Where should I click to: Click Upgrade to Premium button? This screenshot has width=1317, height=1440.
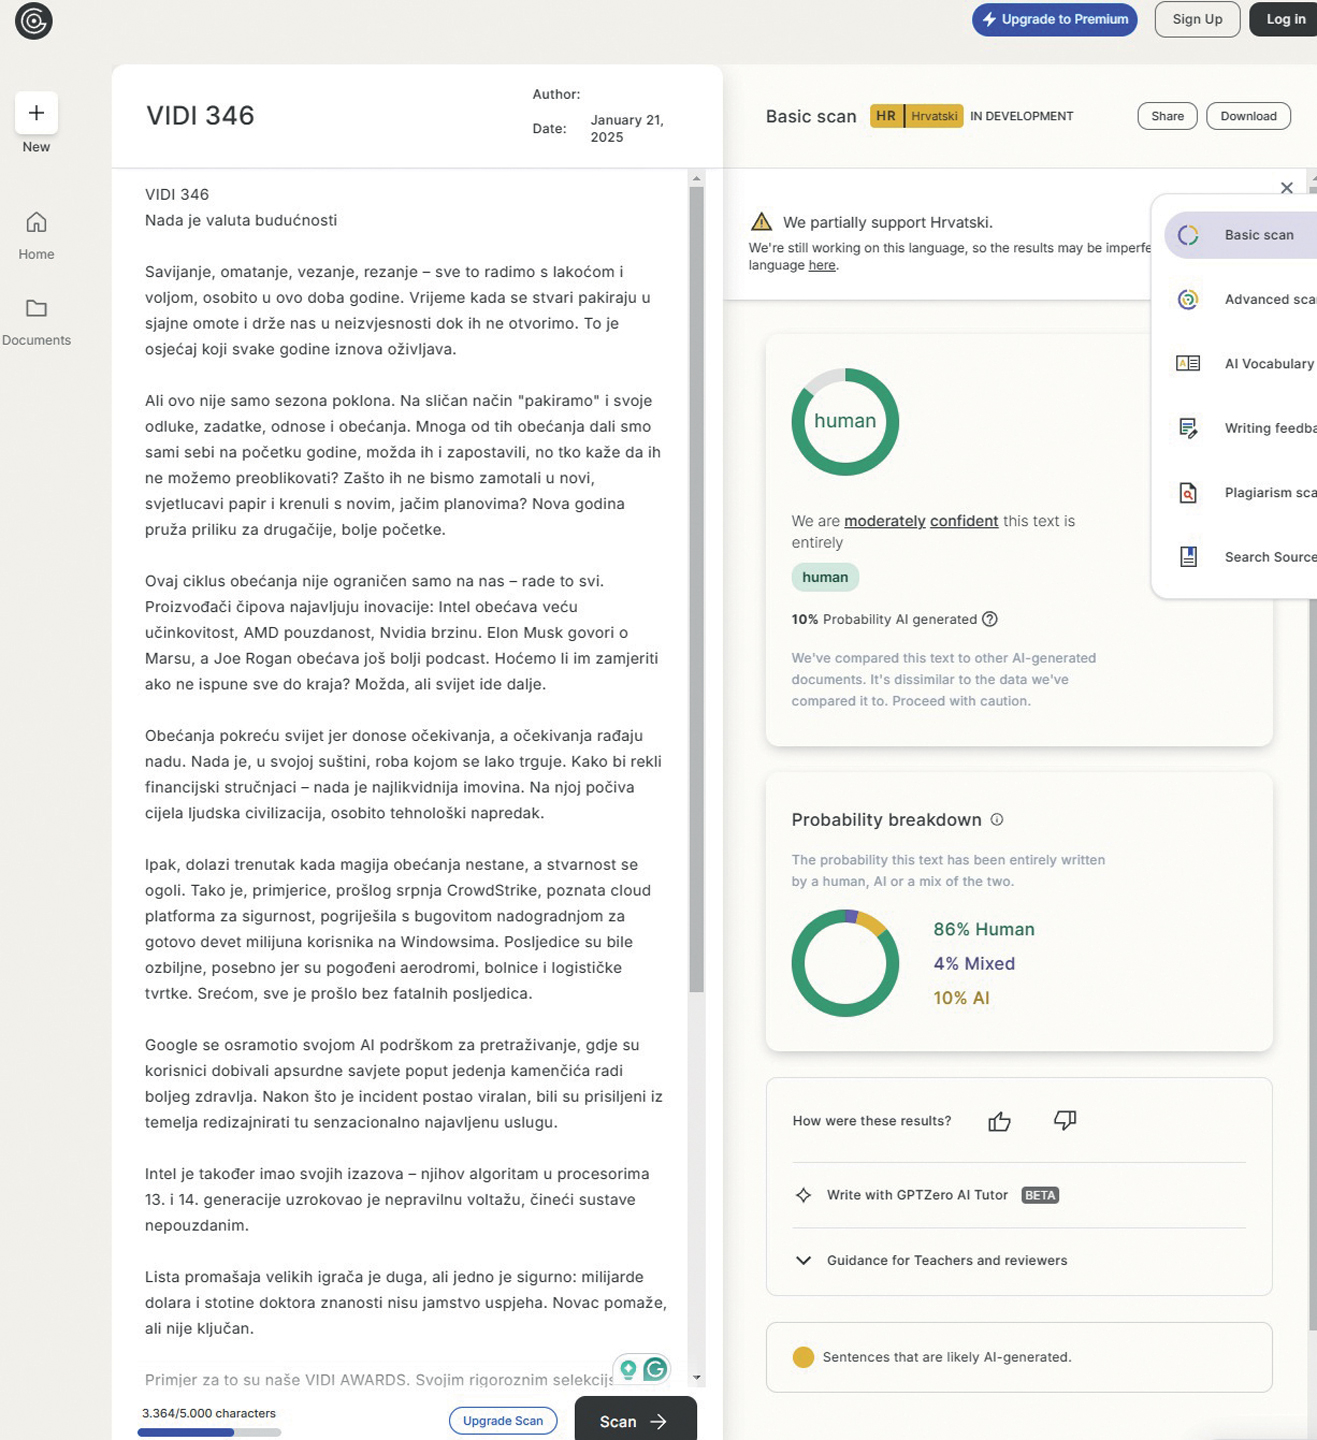coord(1055,19)
